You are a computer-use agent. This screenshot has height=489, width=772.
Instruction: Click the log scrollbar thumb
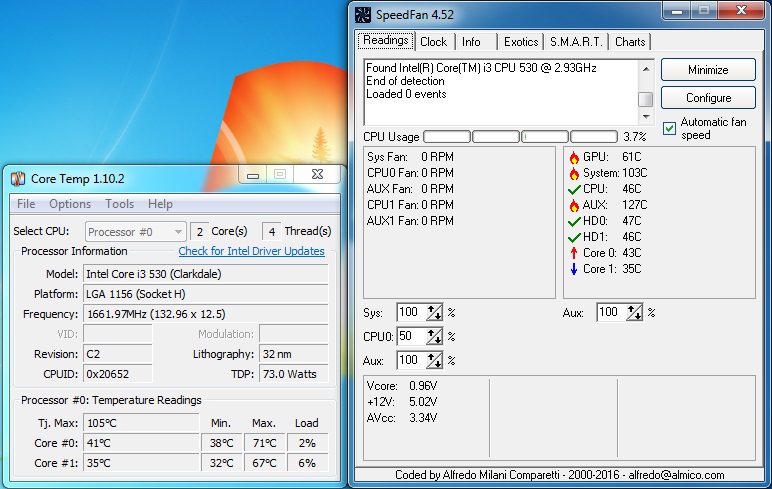click(x=645, y=99)
